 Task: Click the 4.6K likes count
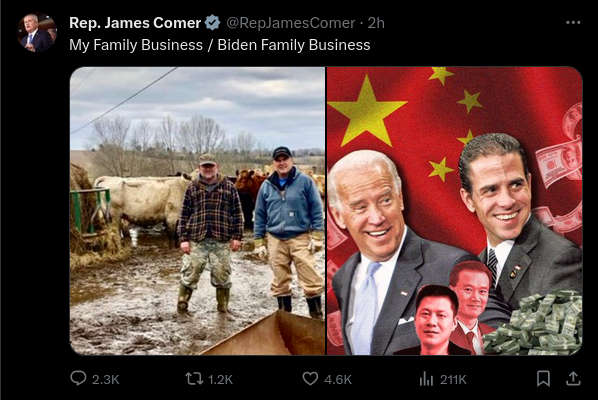[x=338, y=379]
